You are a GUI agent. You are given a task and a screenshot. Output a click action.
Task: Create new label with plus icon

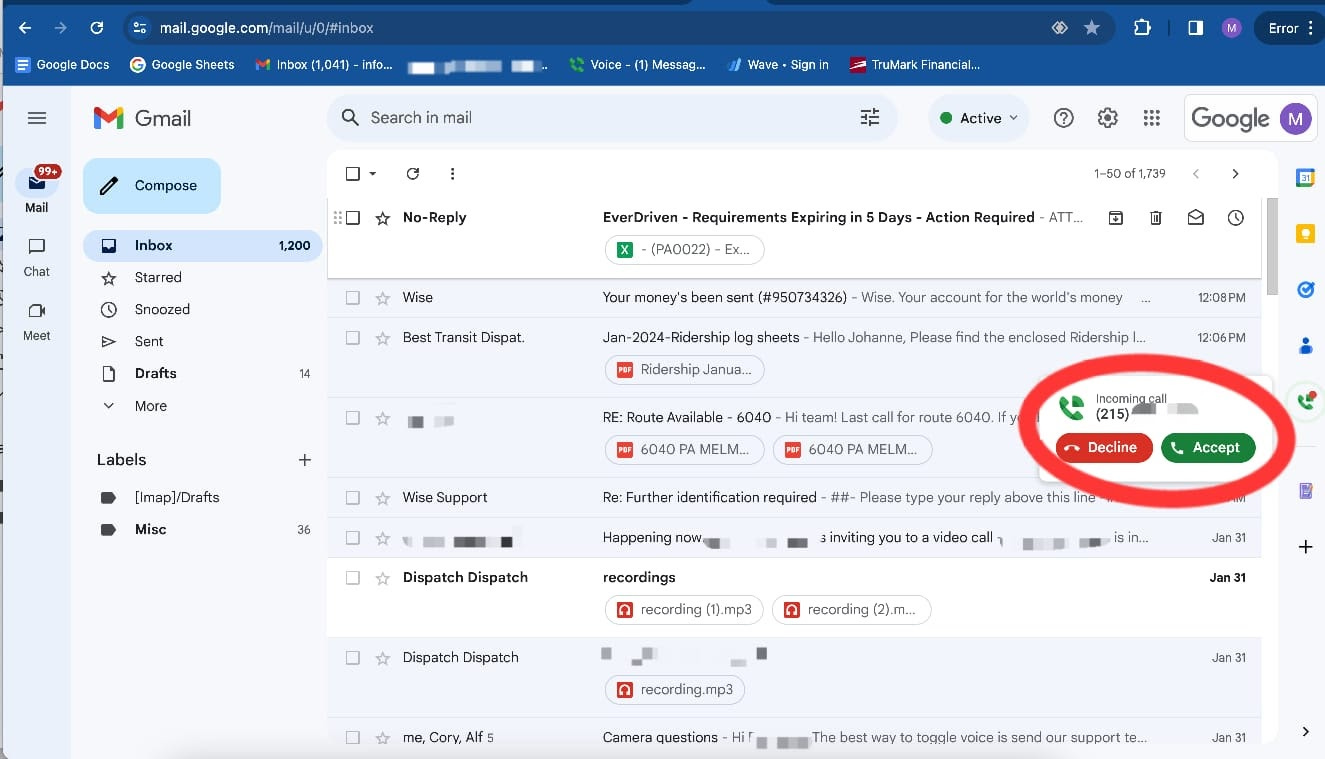coord(305,460)
